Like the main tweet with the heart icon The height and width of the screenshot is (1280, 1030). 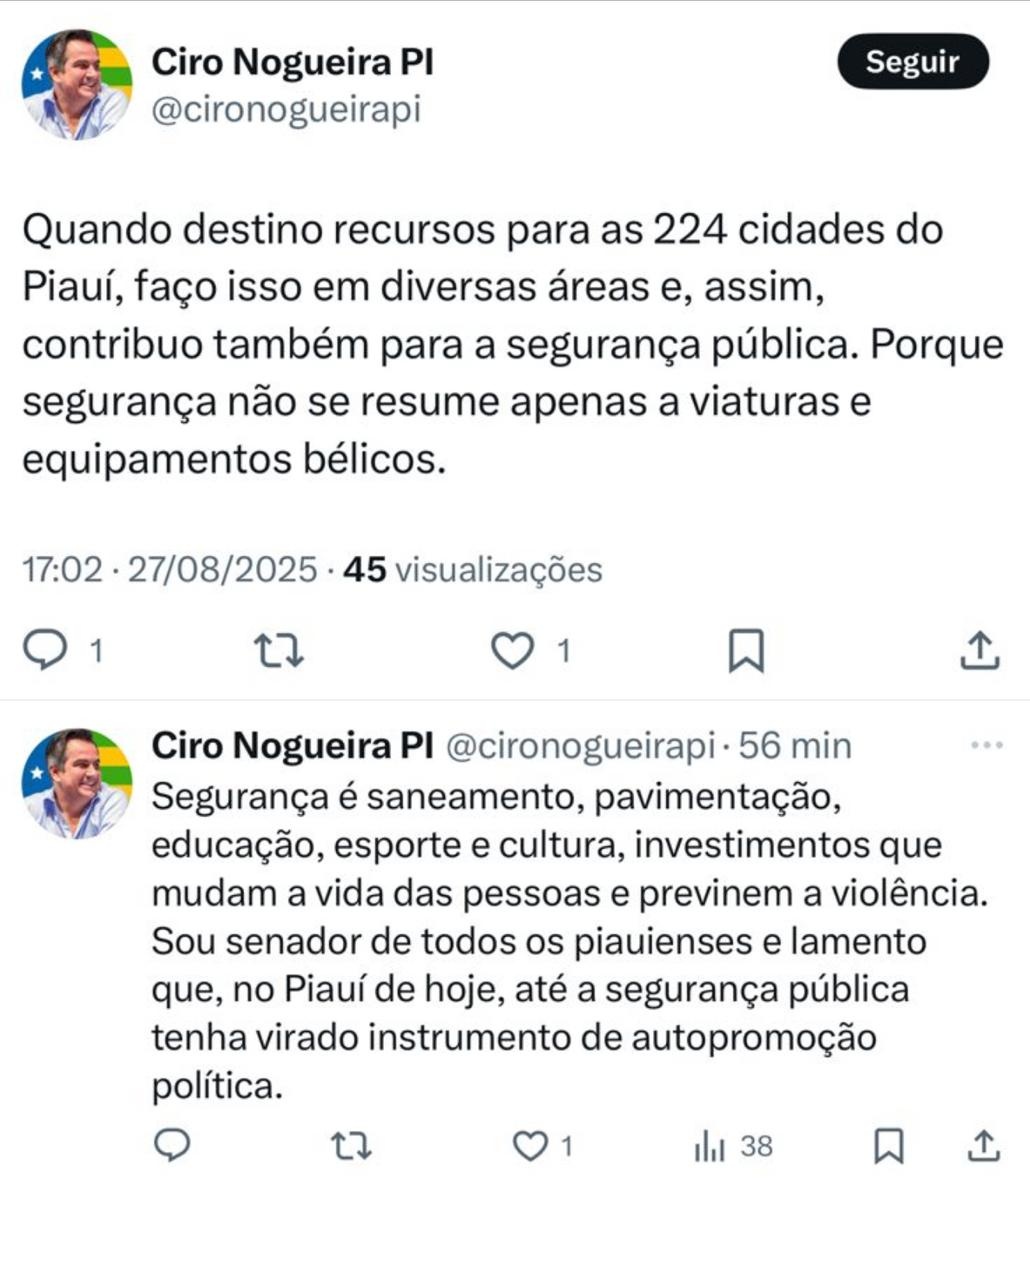[x=513, y=650]
